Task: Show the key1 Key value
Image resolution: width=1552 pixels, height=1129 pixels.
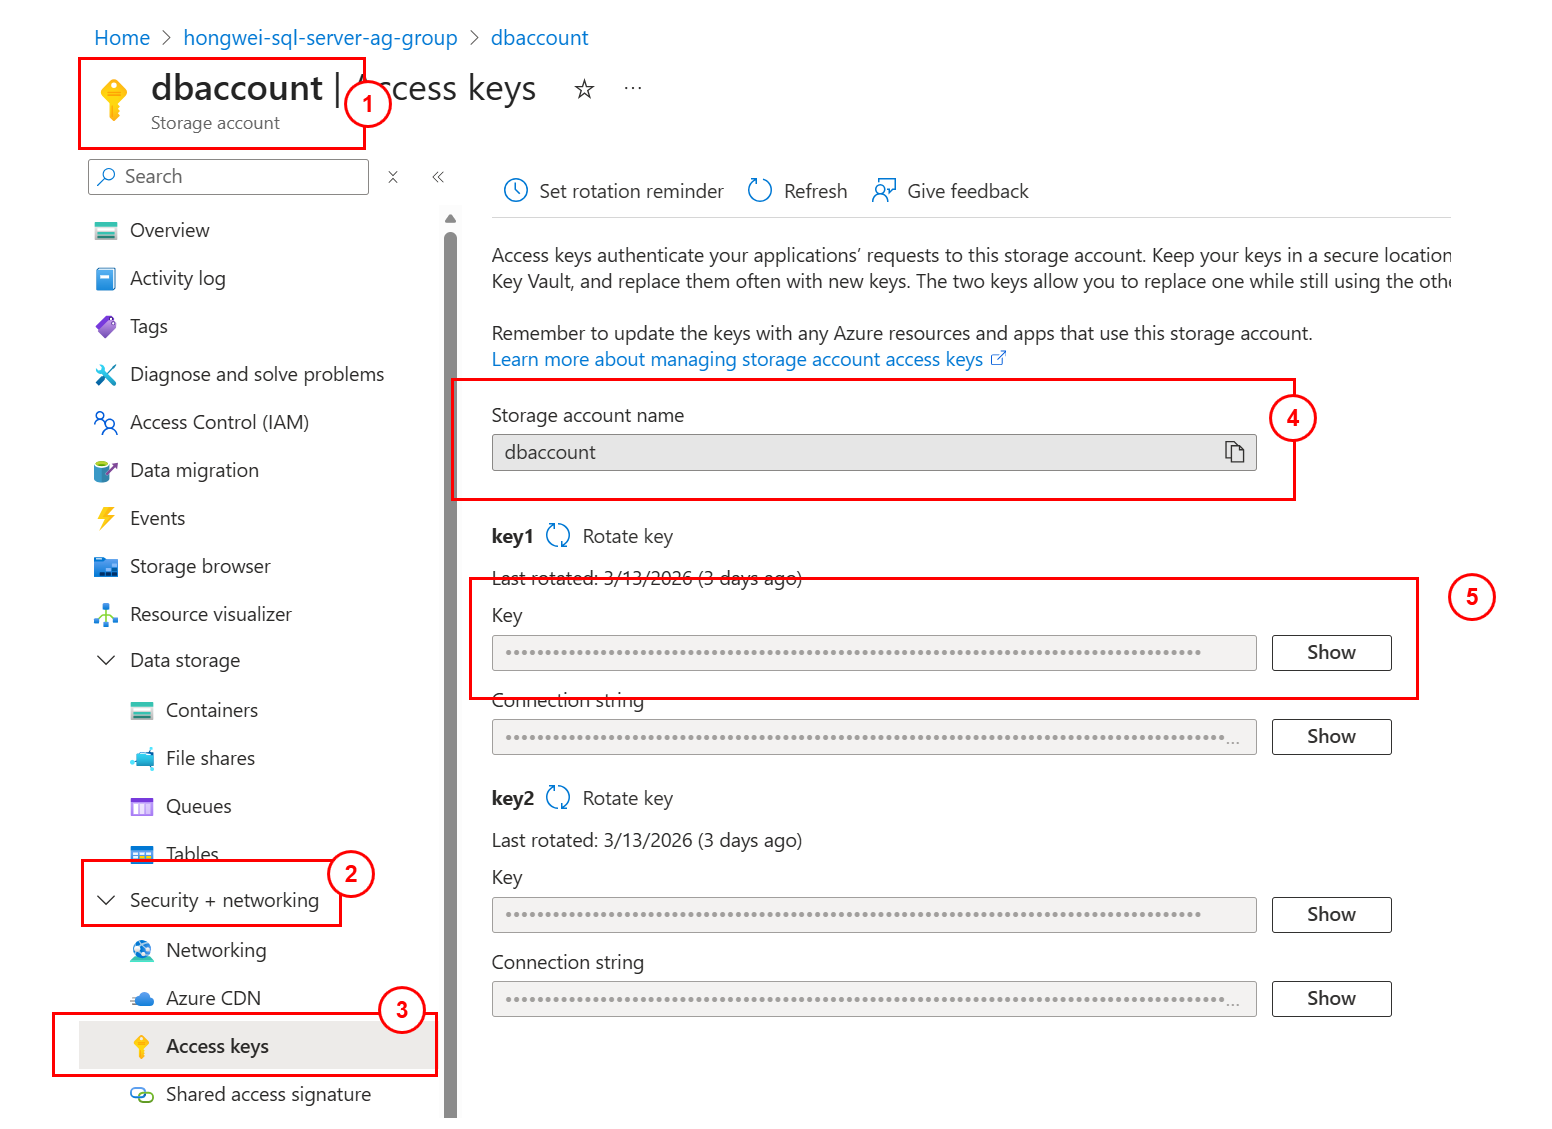Action: (x=1331, y=653)
